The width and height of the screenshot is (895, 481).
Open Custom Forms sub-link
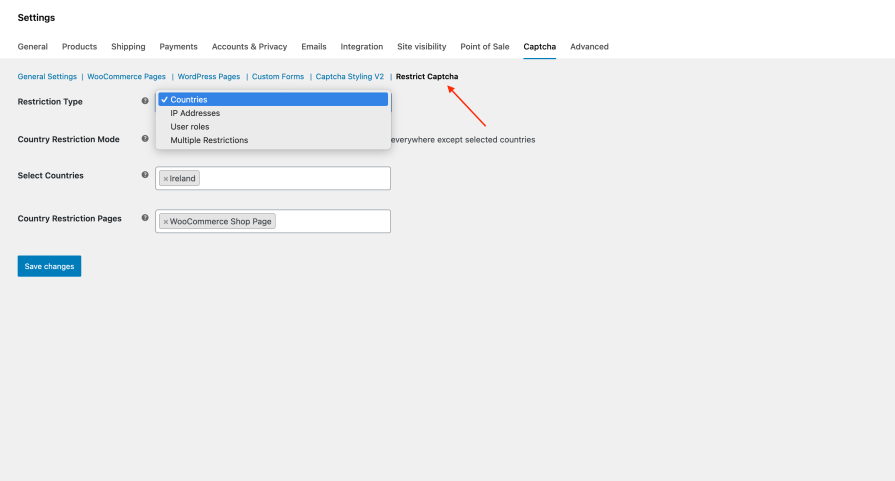click(277, 76)
